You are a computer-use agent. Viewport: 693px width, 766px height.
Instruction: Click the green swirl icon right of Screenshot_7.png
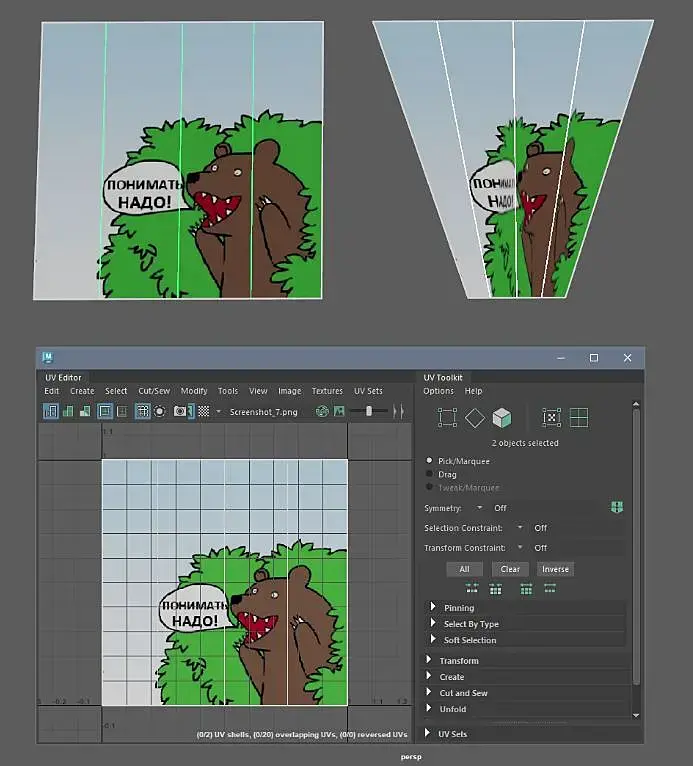(322, 411)
